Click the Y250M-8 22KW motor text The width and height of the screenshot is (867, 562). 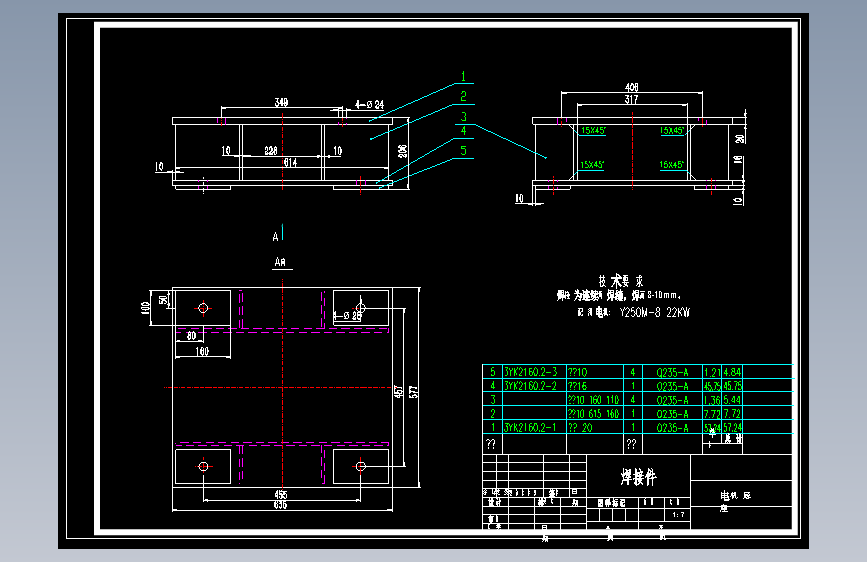tap(655, 313)
